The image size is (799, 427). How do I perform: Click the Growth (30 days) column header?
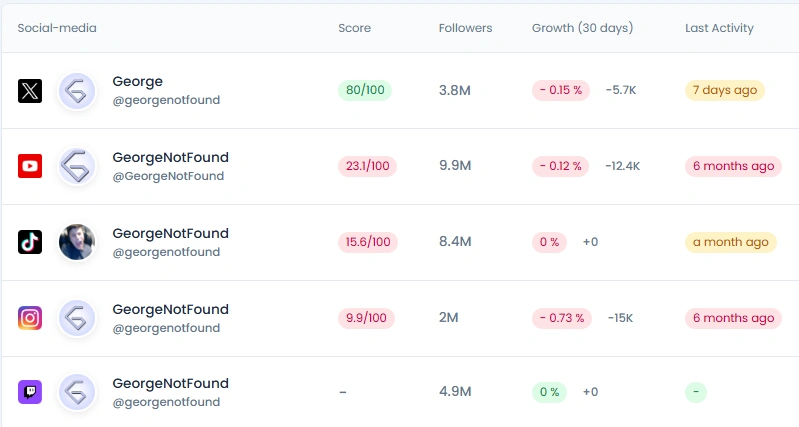point(582,28)
